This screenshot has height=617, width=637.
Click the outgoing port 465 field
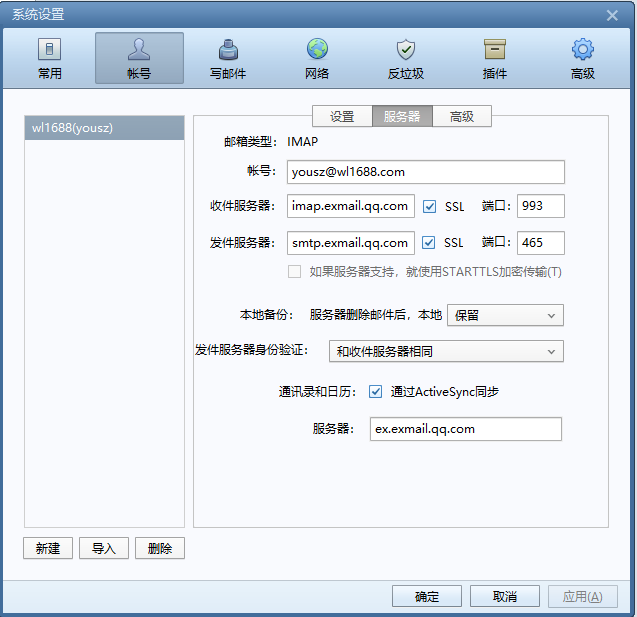[x=541, y=243]
